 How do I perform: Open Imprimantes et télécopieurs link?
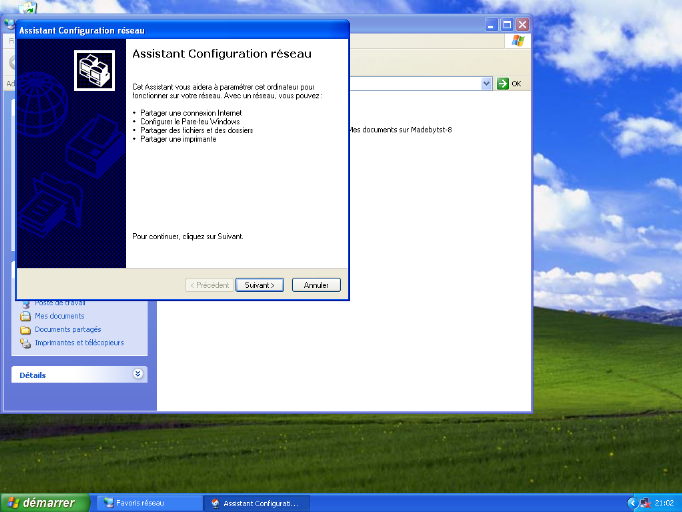point(79,342)
